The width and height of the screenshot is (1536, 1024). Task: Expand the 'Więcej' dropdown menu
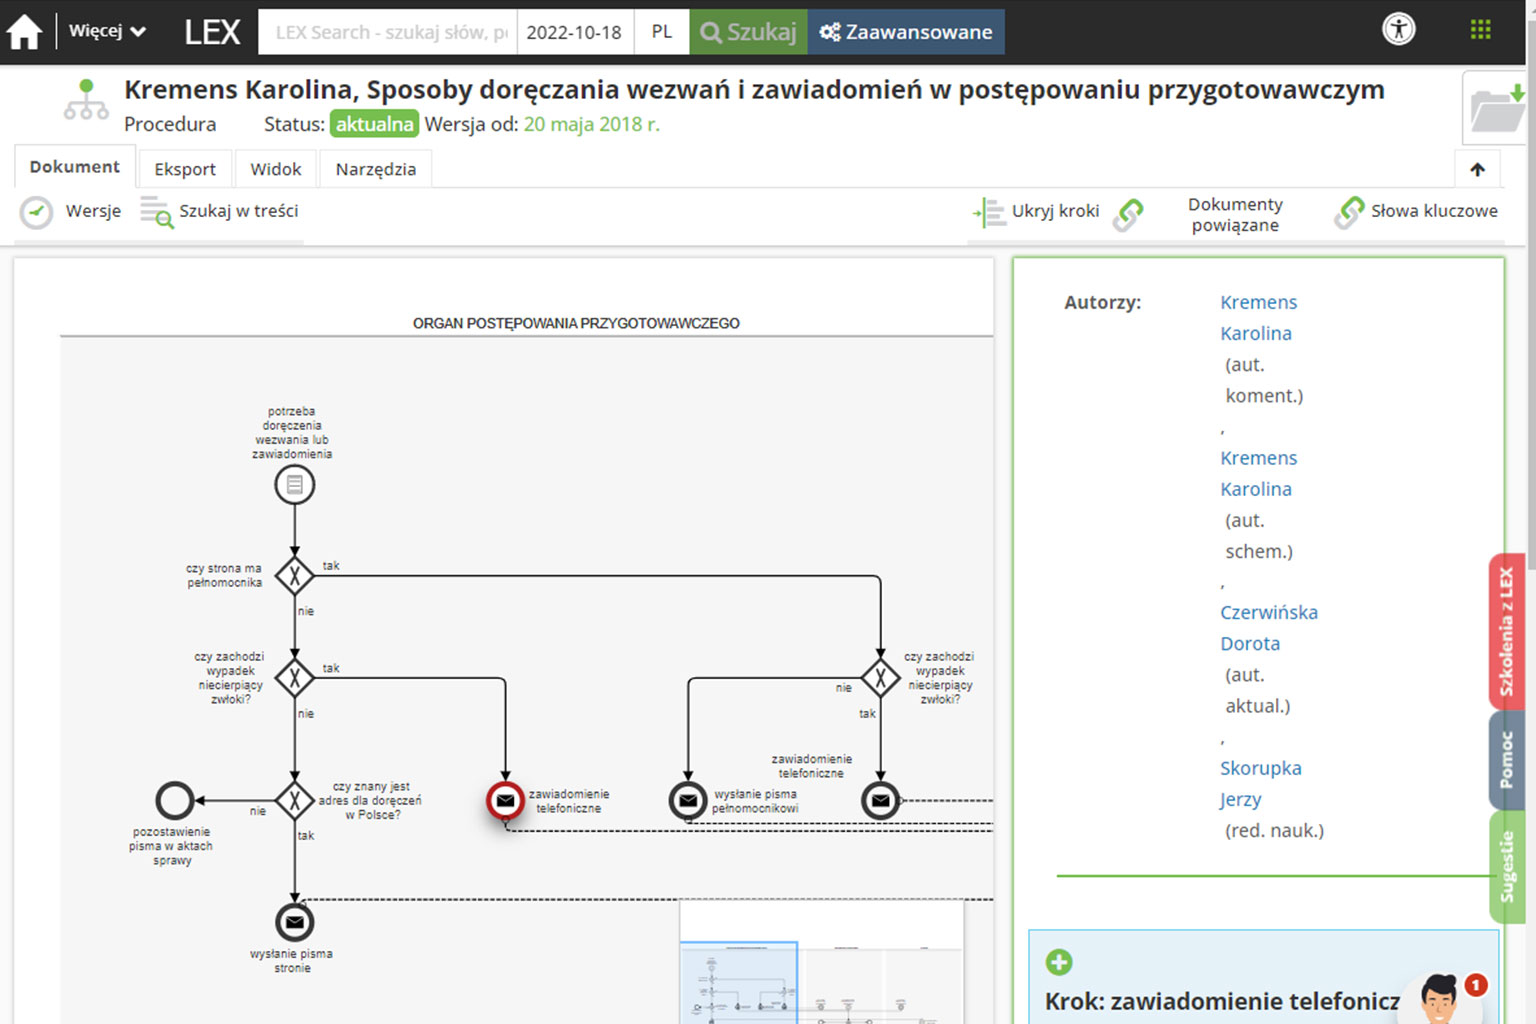pos(107,31)
